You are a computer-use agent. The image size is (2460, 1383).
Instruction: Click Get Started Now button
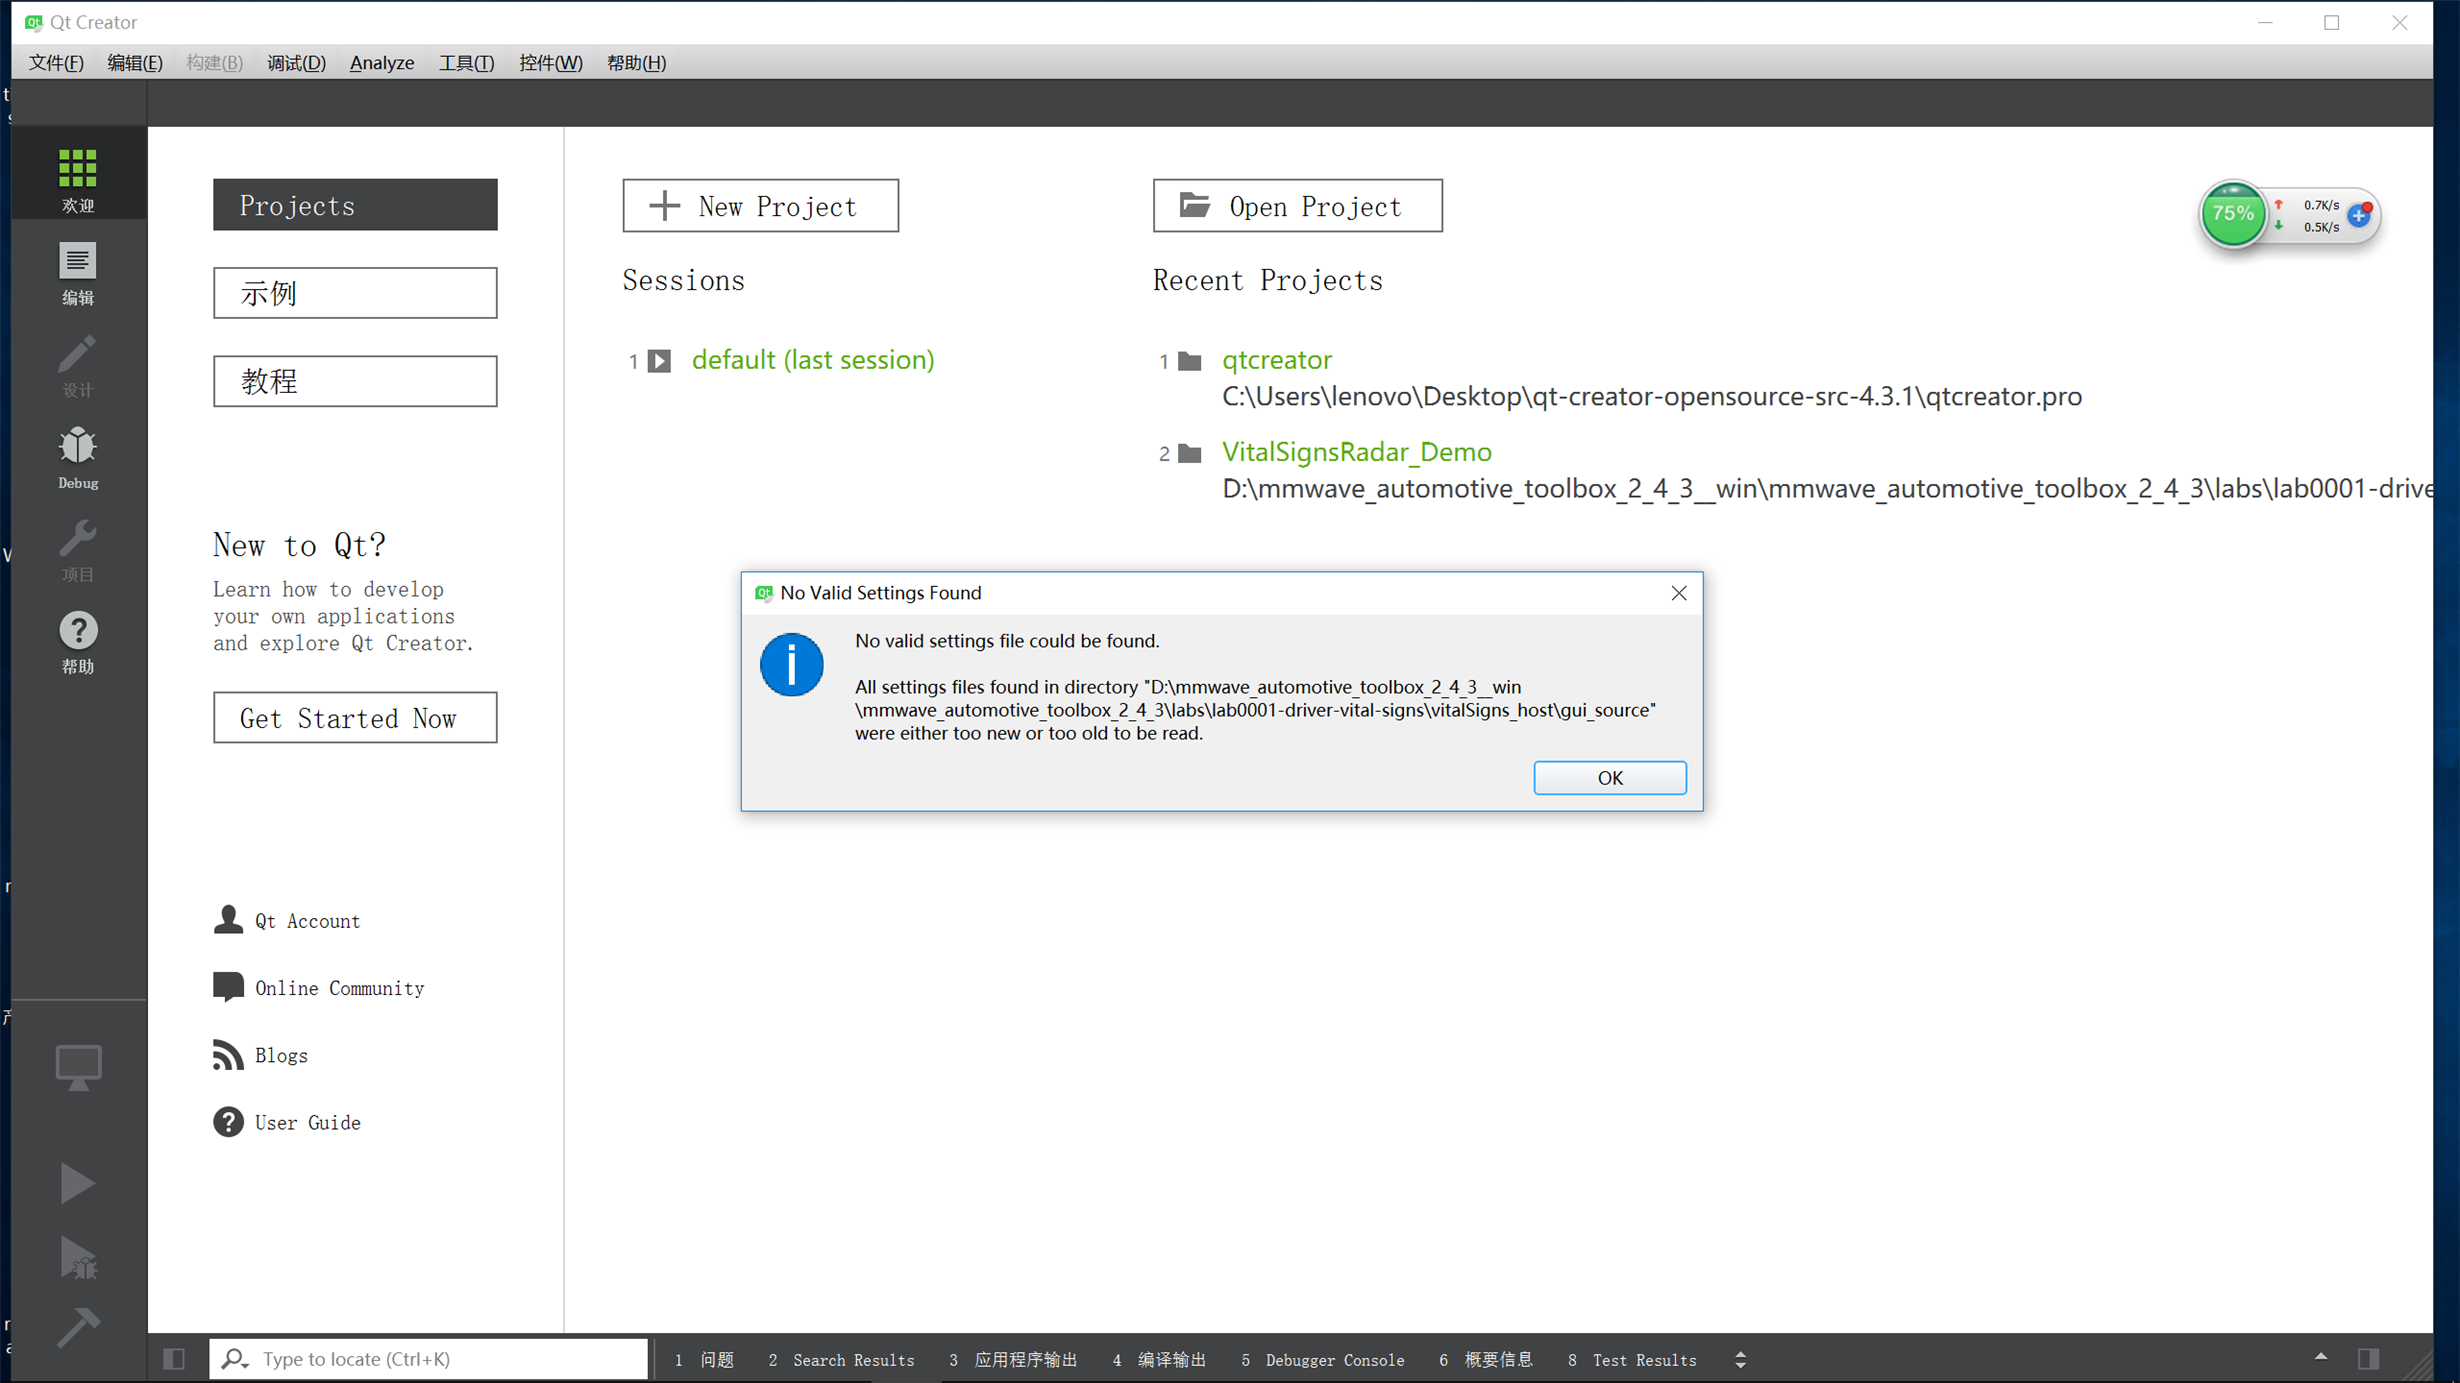(355, 718)
